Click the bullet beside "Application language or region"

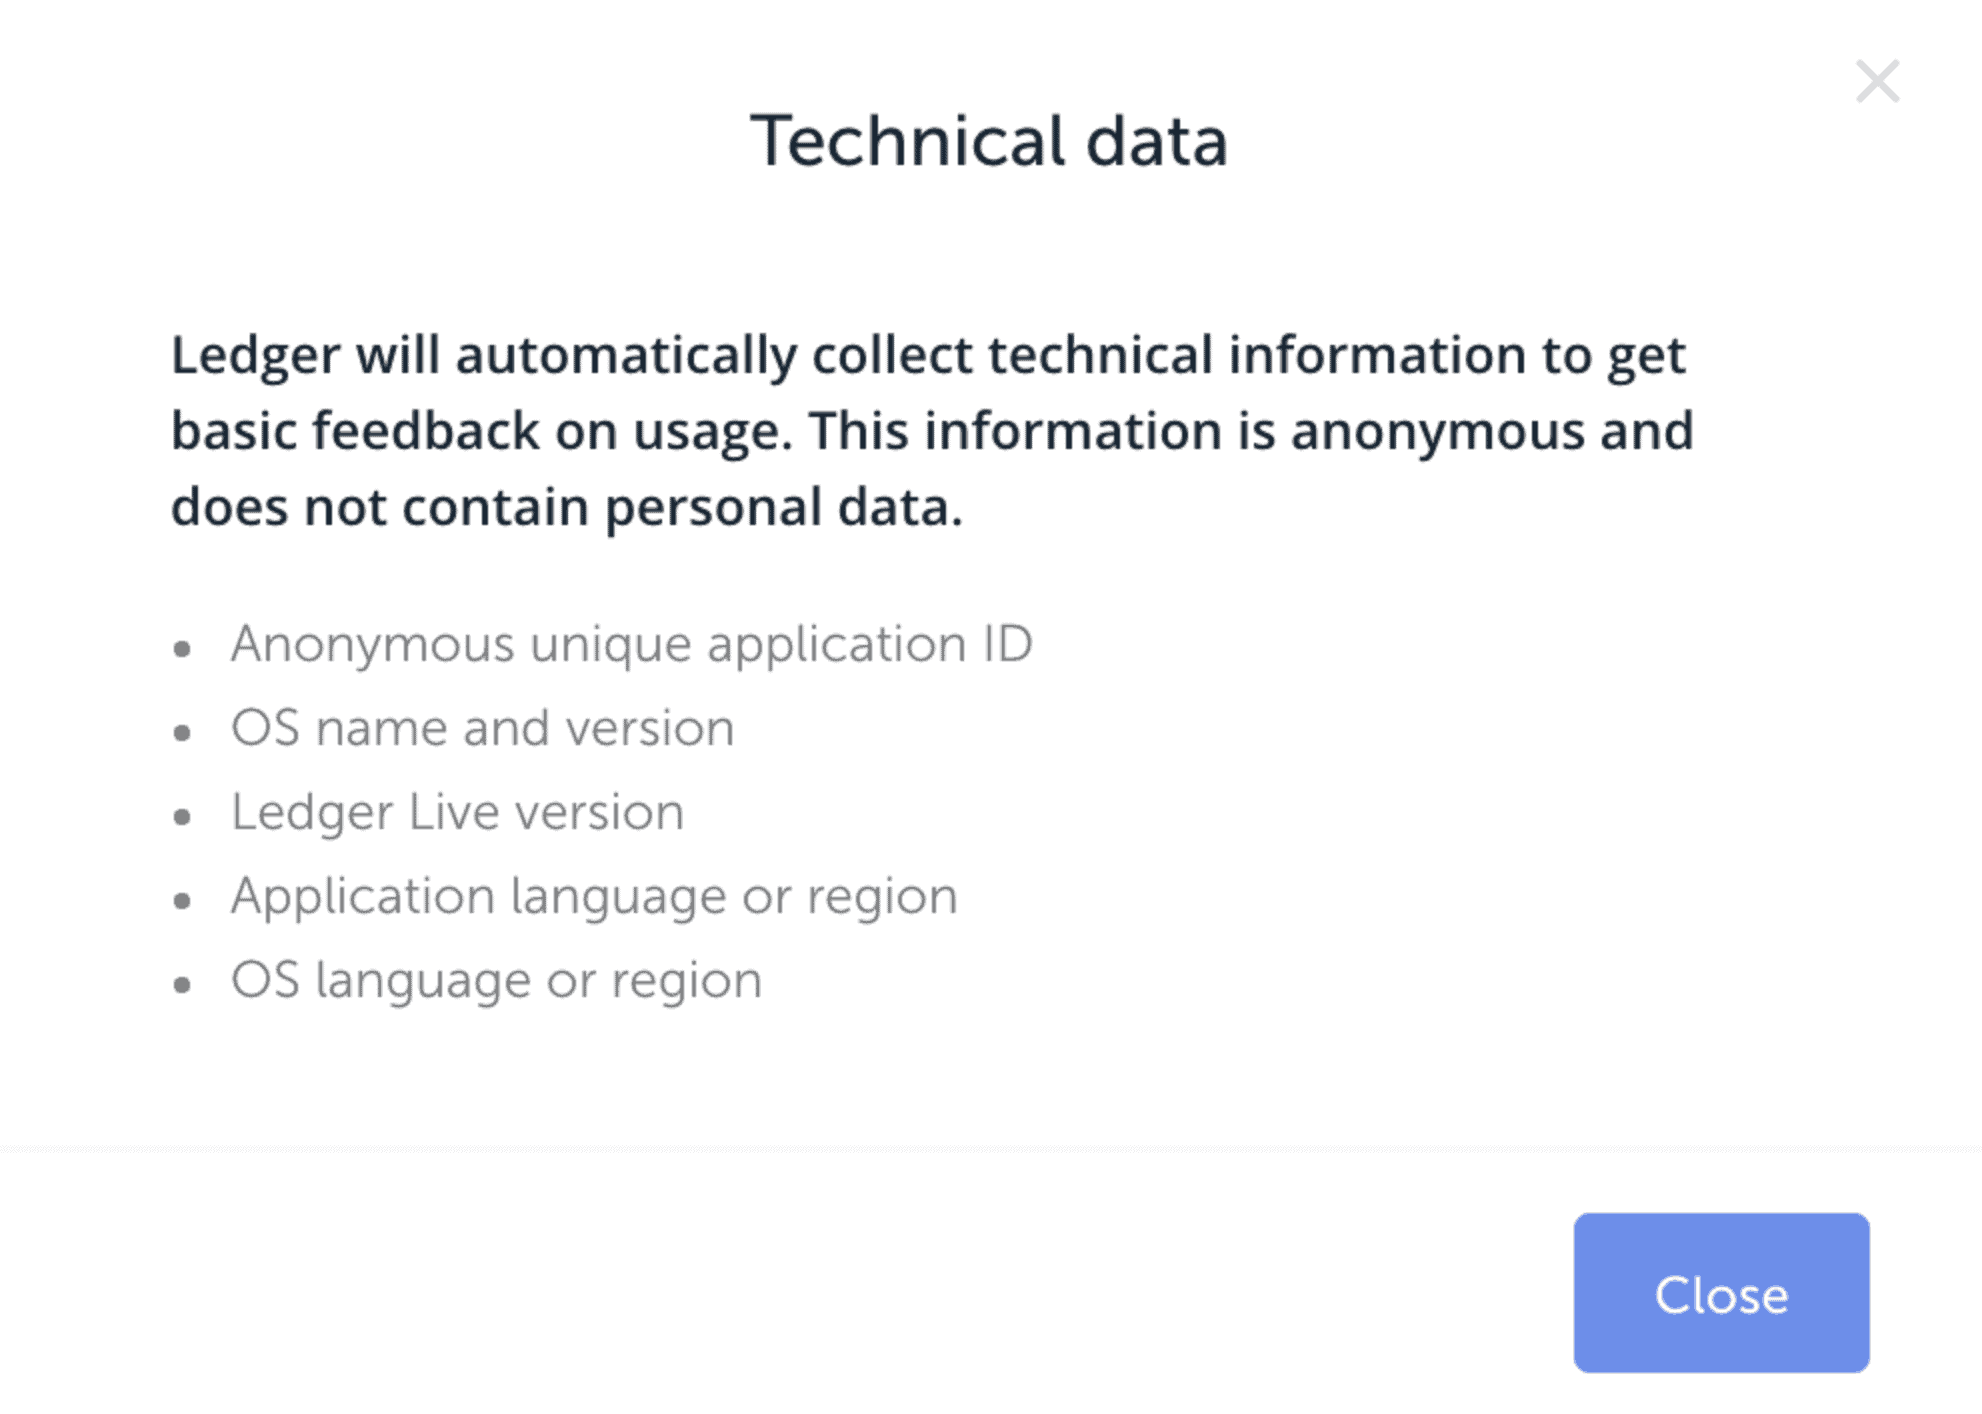(182, 902)
